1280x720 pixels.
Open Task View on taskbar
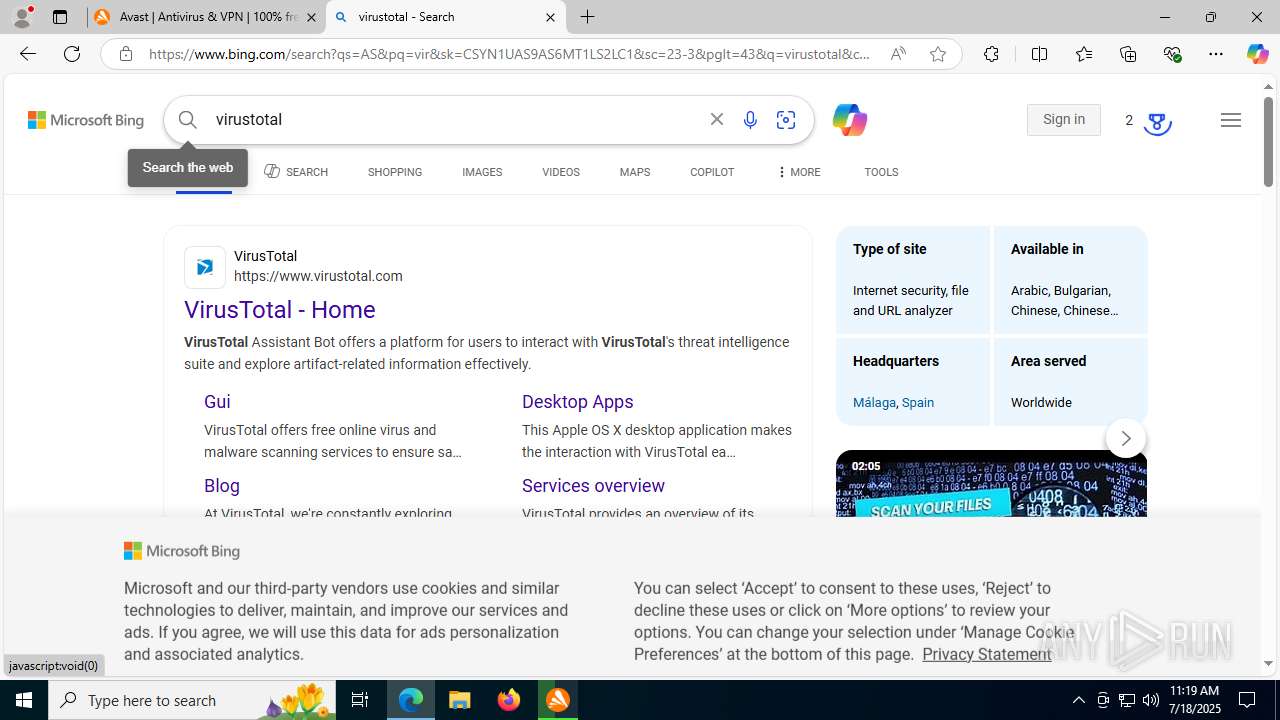[x=360, y=700]
